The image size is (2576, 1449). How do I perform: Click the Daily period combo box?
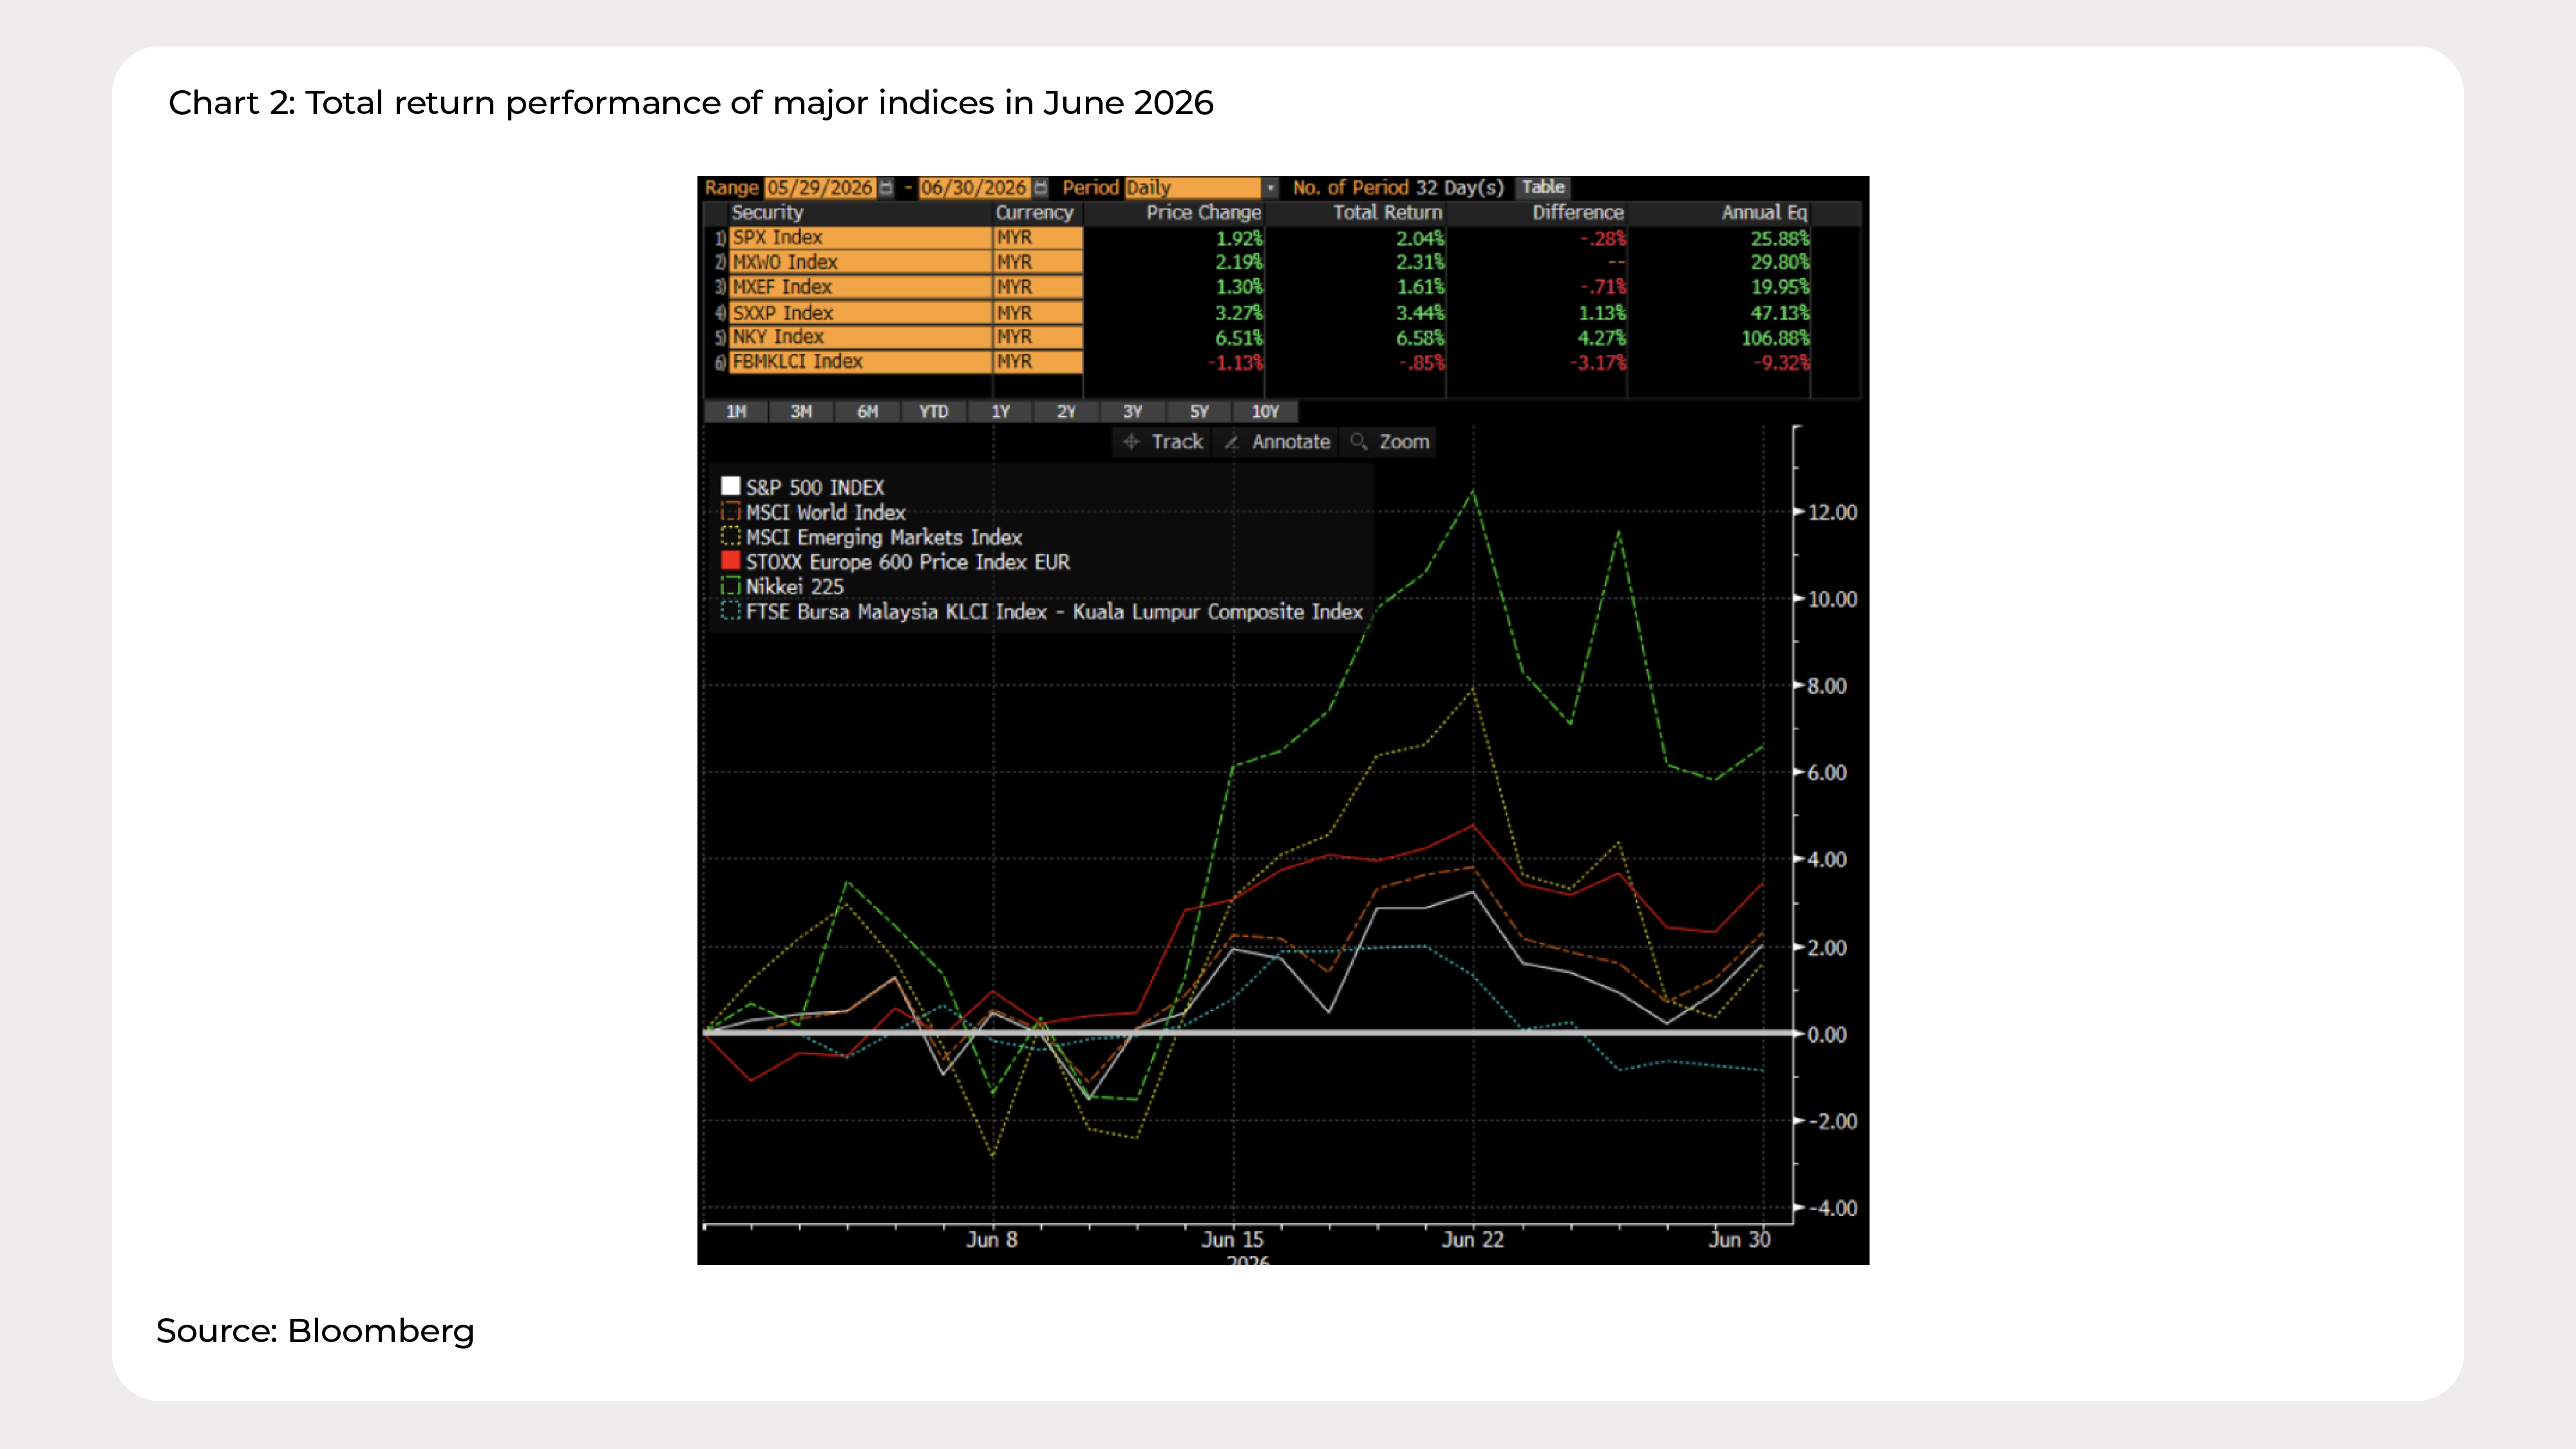pyautogui.click(x=1192, y=188)
